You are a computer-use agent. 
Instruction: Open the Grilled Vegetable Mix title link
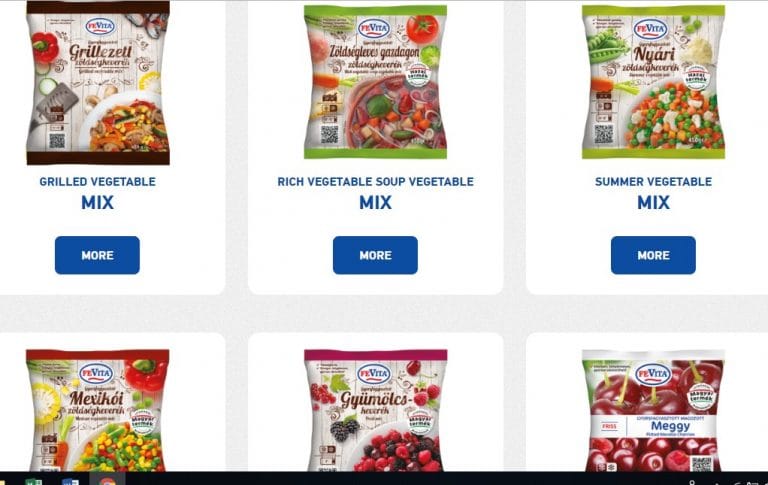[97, 193]
